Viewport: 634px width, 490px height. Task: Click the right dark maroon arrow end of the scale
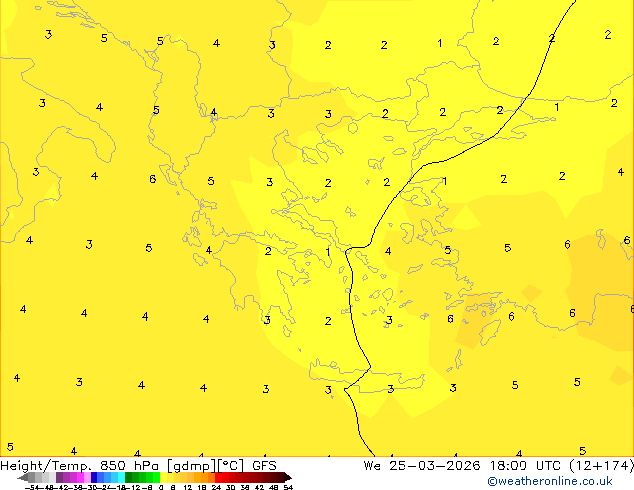(288, 477)
